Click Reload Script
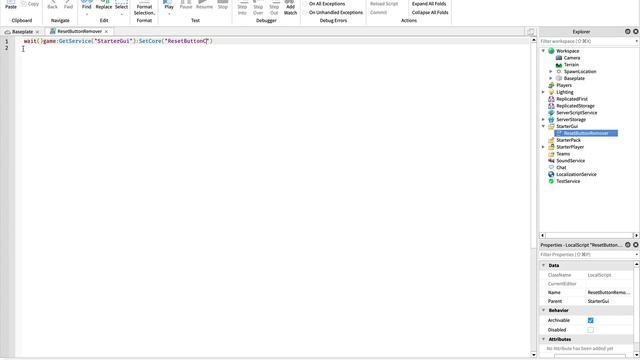 tap(384, 4)
